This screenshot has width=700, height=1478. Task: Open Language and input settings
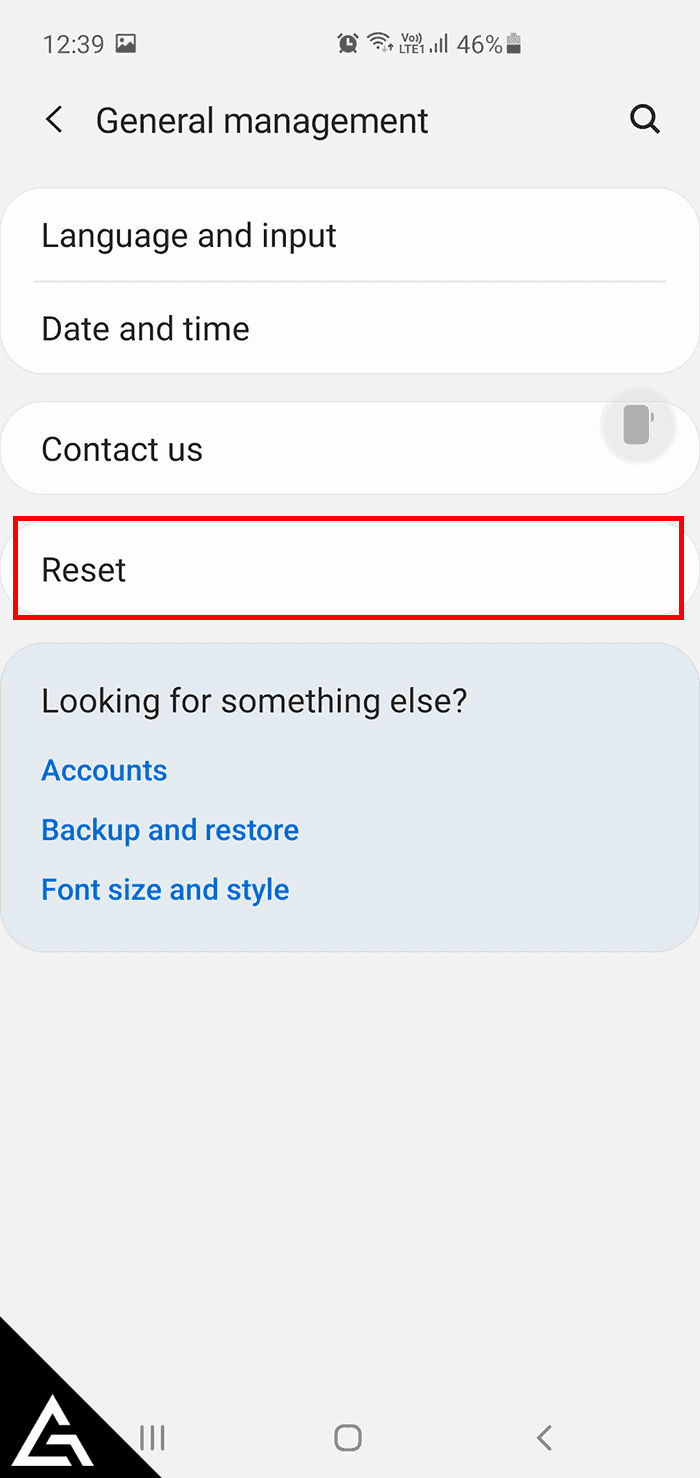coord(350,236)
